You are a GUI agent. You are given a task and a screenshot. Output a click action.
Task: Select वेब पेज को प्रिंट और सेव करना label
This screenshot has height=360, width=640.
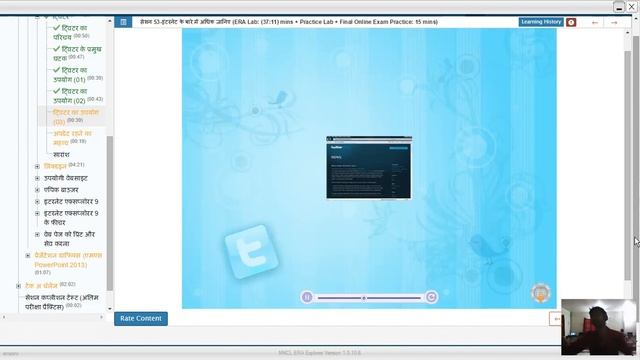click(69, 239)
